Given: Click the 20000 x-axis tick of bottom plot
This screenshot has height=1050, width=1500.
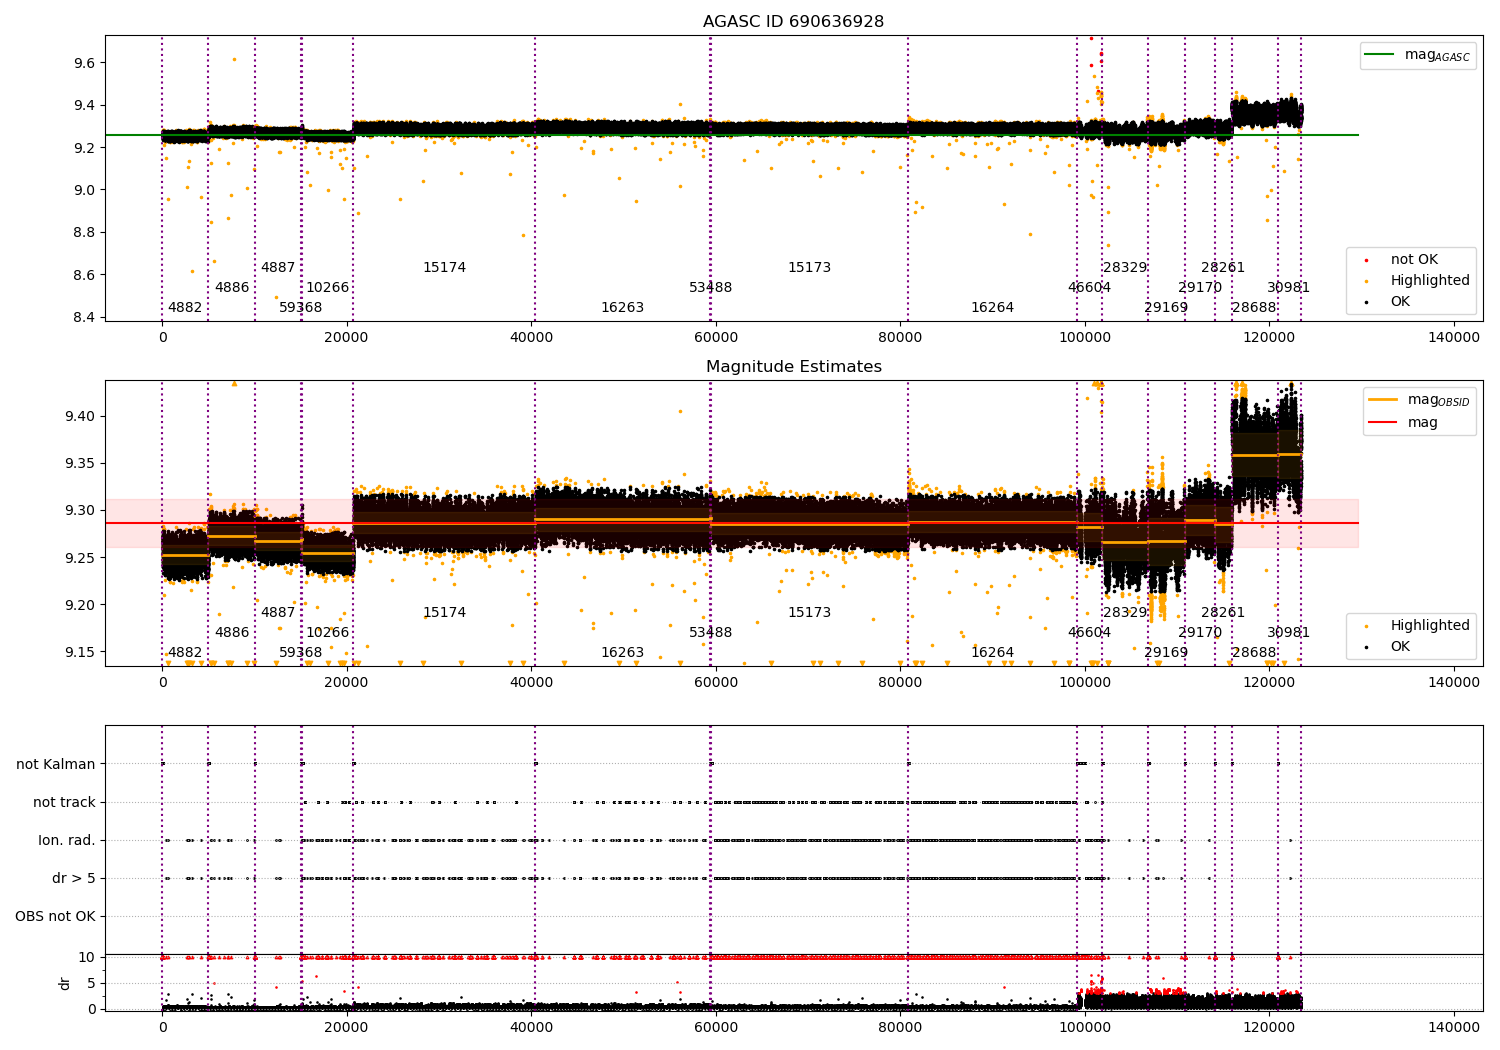Looking at the screenshot, I should tap(347, 1026).
